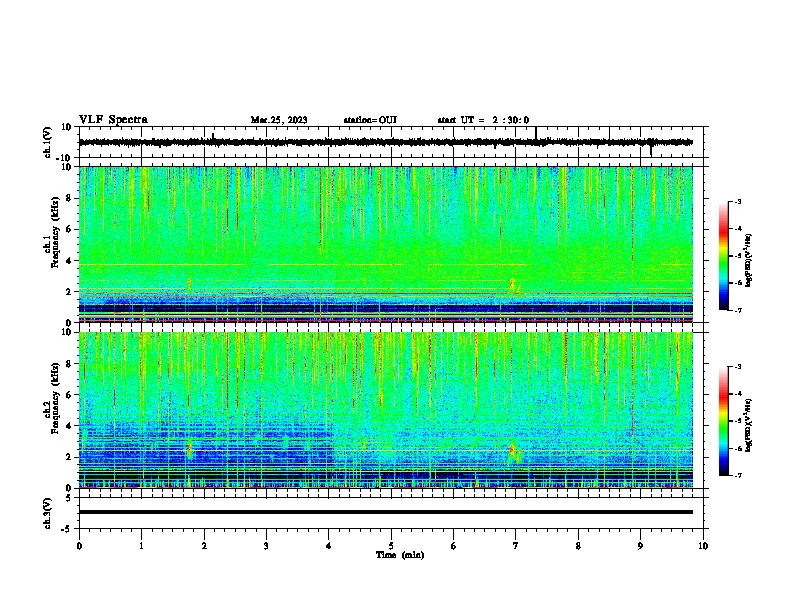Click the "5" tick on the time axis
Viewport: 792px width, 612px height.
391,546
